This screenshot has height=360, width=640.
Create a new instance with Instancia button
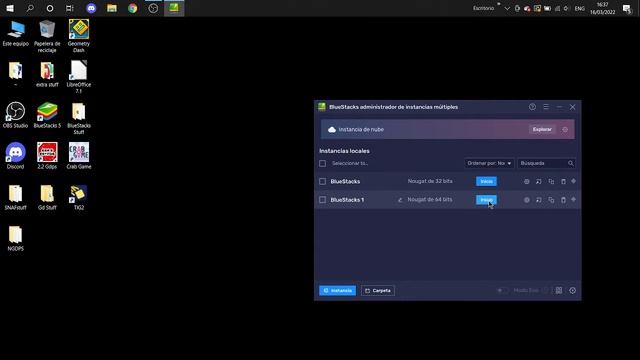[338, 290]
